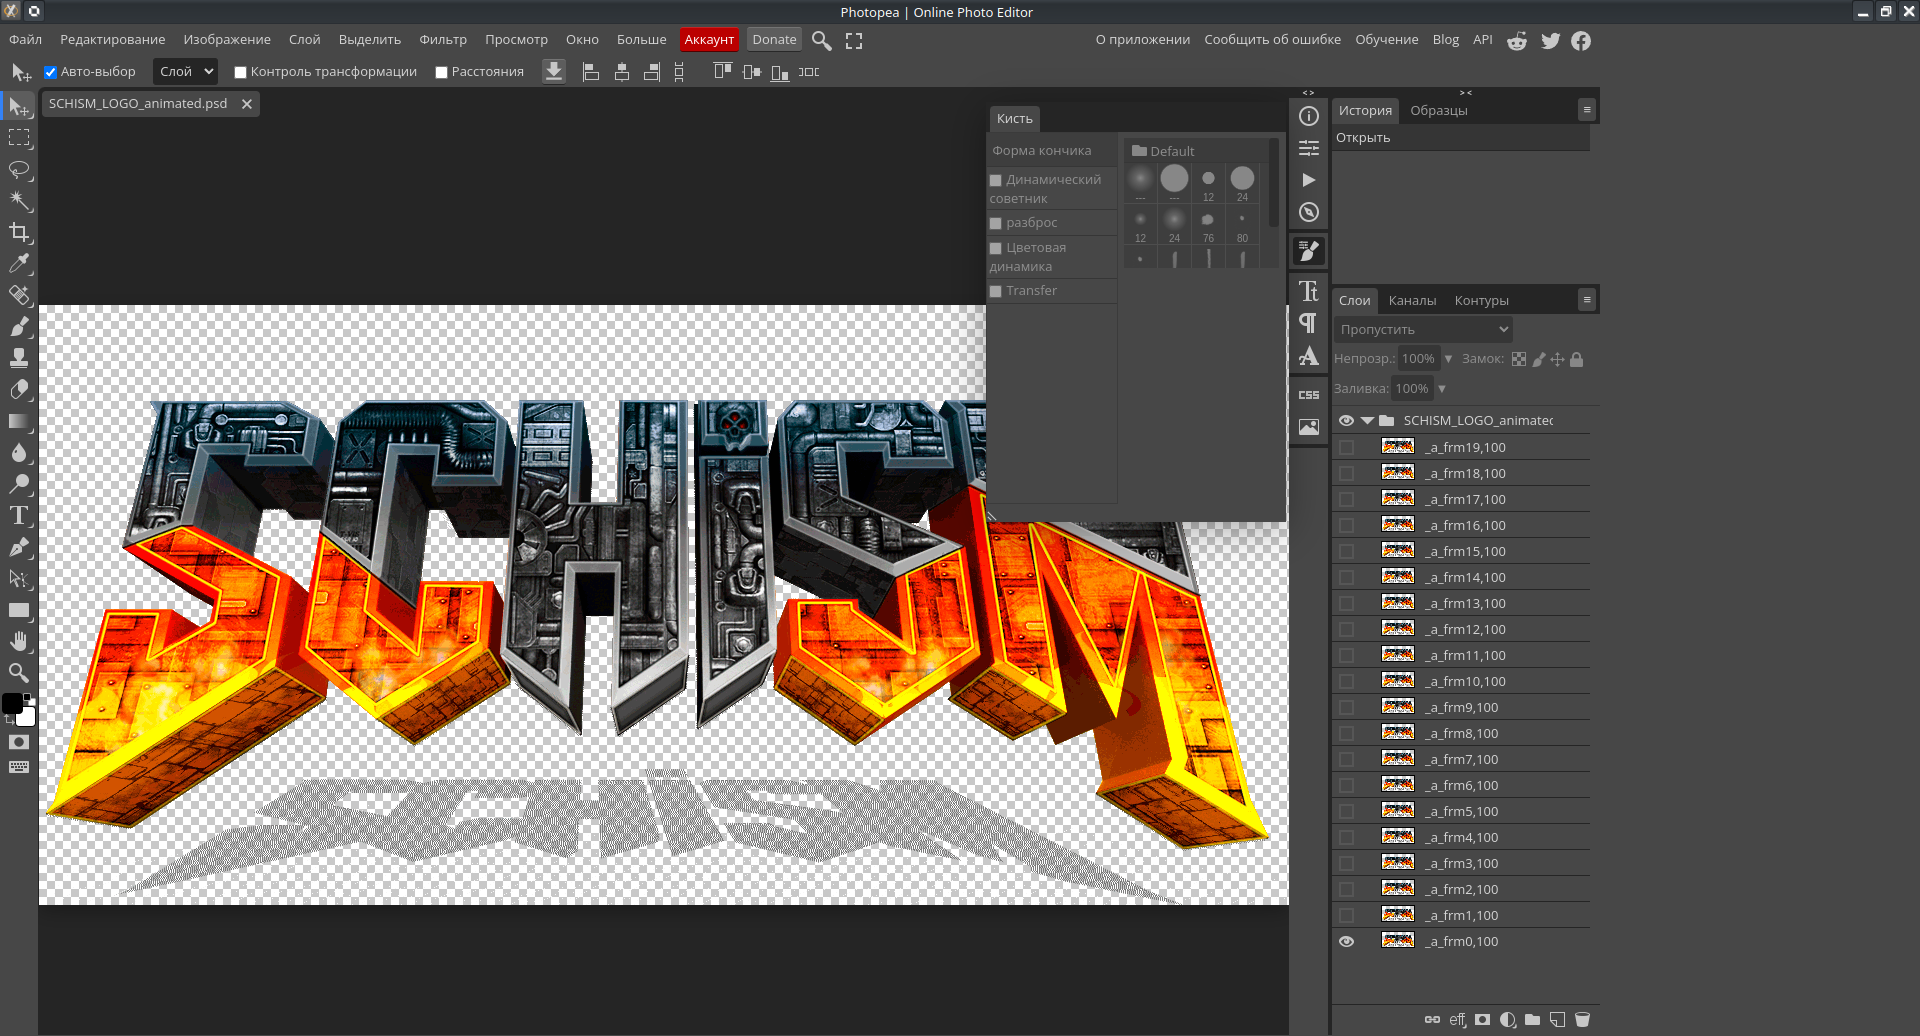Delete layer with trash icon
This screenshot has height=1036, width=1920.
point(1582,1020)
